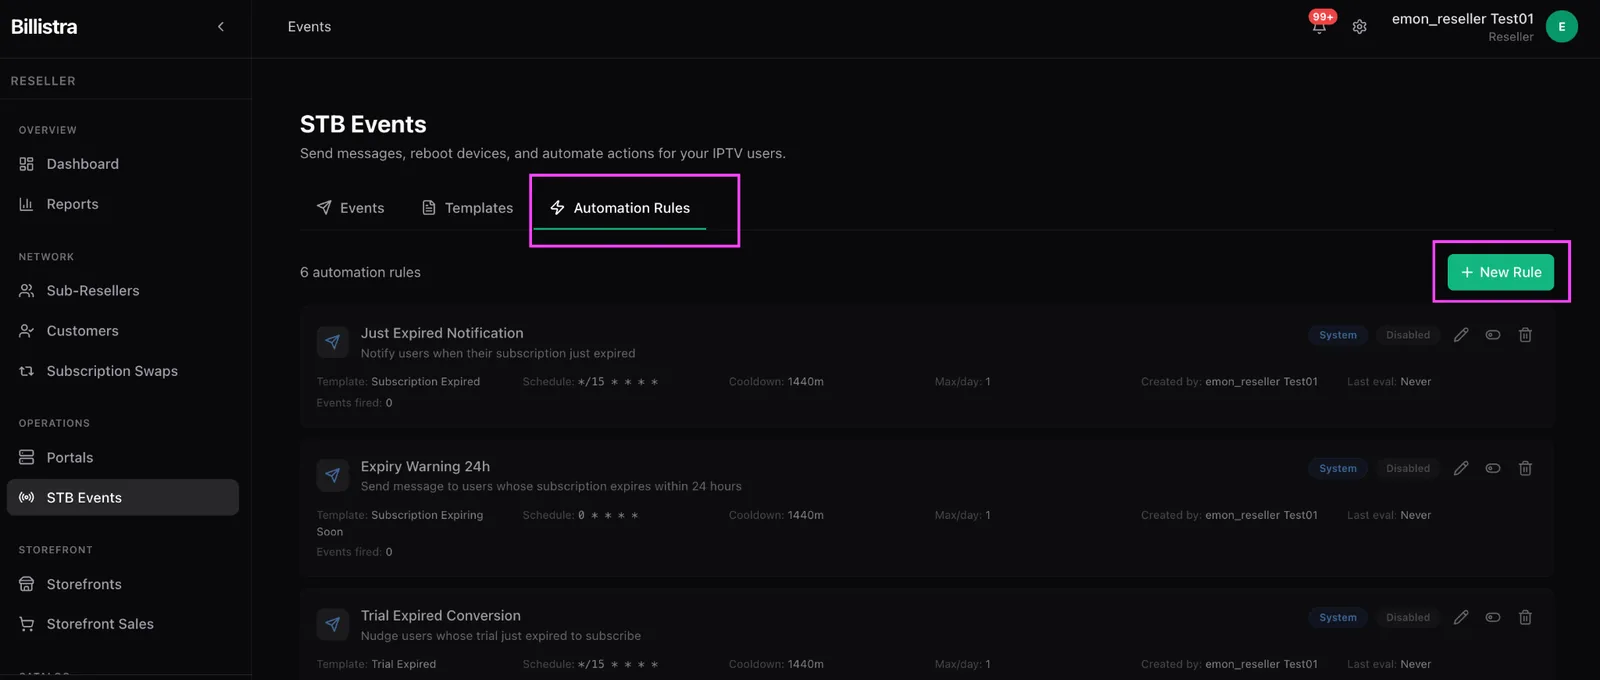Open the notifications bell
The width and height of the screenshot is (1600, 680).
(1319, 27)
